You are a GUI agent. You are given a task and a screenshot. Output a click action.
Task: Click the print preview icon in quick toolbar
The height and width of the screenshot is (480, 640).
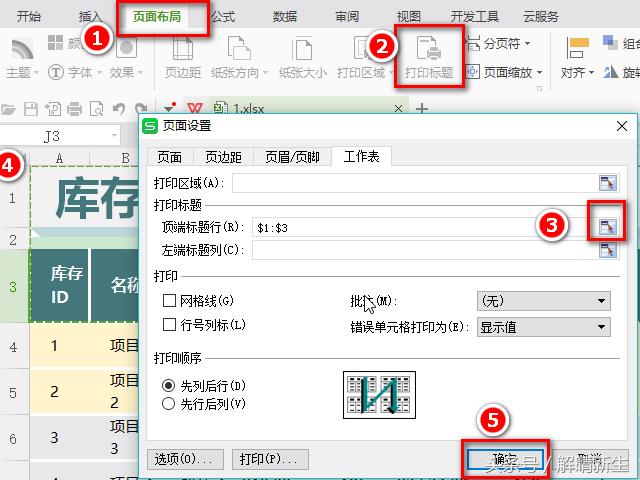click(96, 109)
